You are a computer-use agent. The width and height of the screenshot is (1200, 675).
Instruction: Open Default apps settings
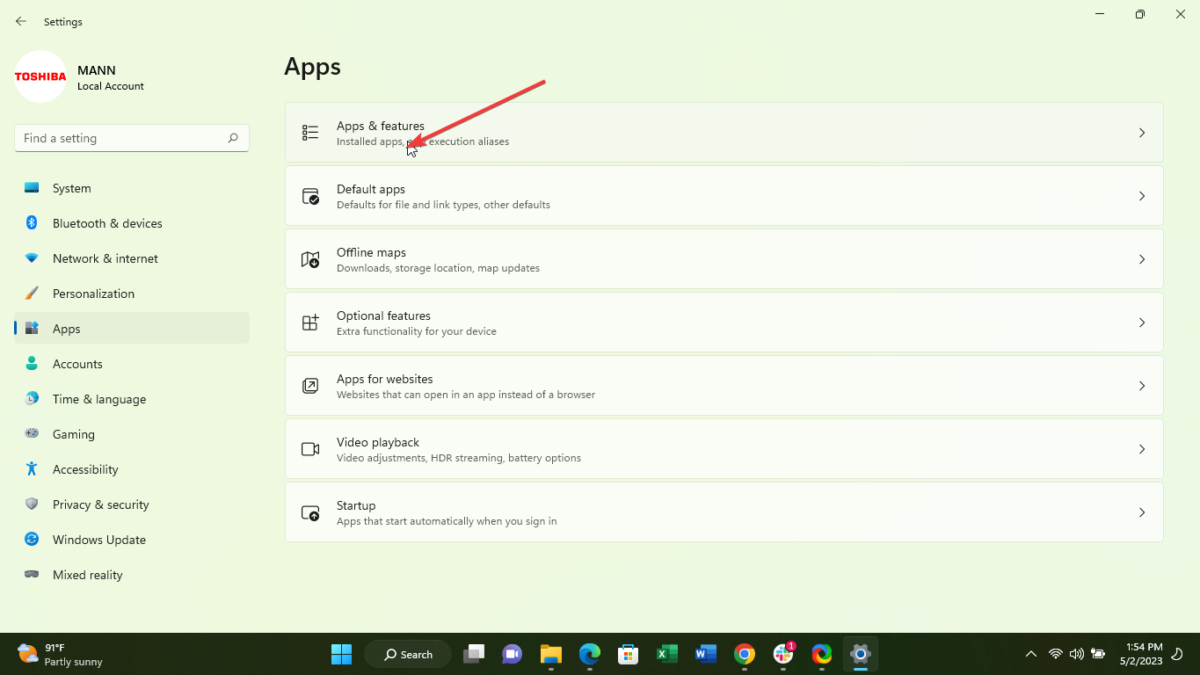(x=724, y=196)
